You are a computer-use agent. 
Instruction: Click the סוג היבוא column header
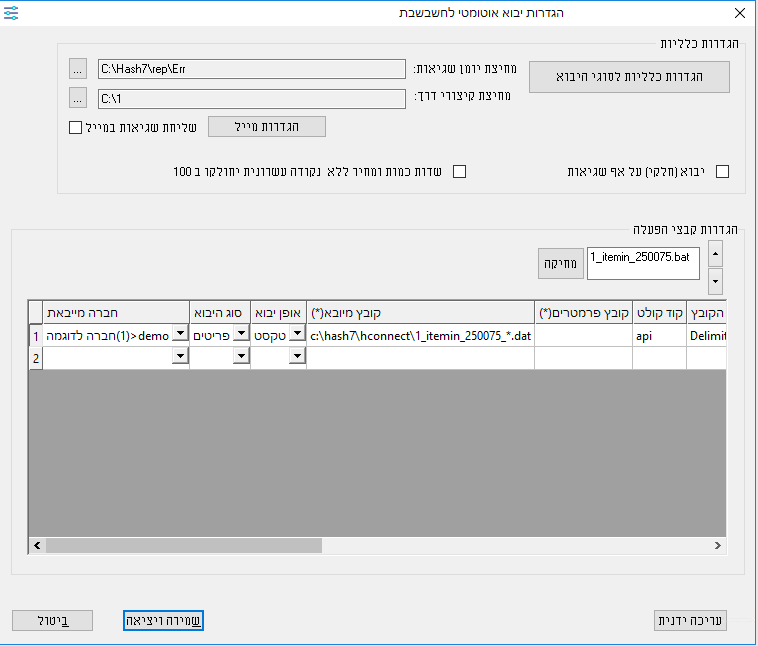(220, 313)
